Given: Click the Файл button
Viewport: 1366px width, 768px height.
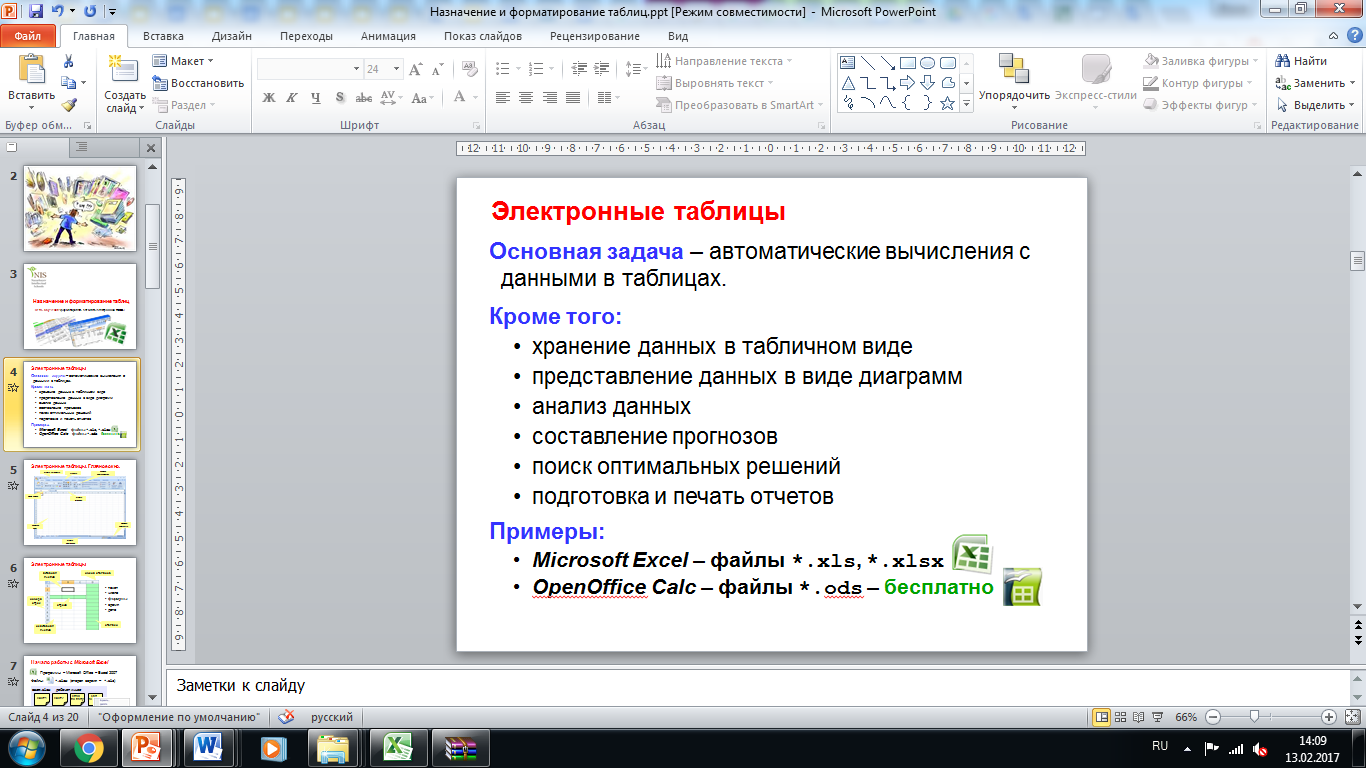Looking at the screenshot, I should (x=28, y=36).
